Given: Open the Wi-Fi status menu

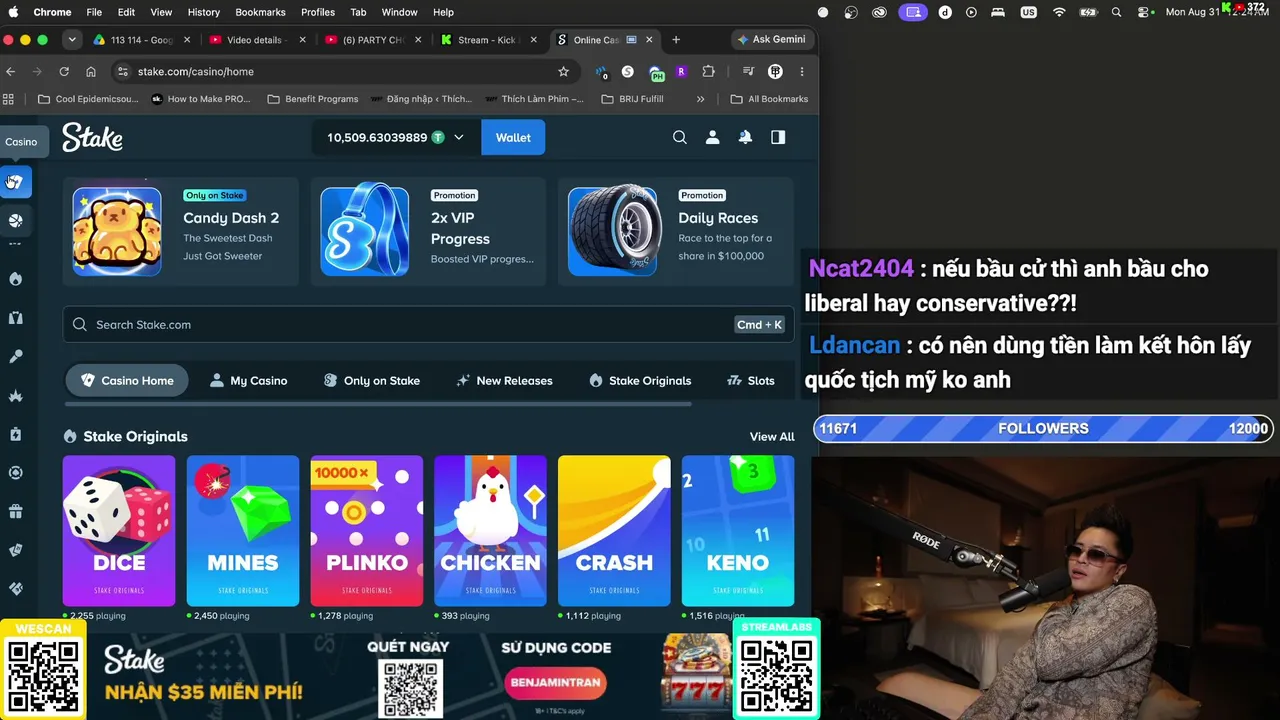Looking at the screenshot, I should coord(1059,12).
